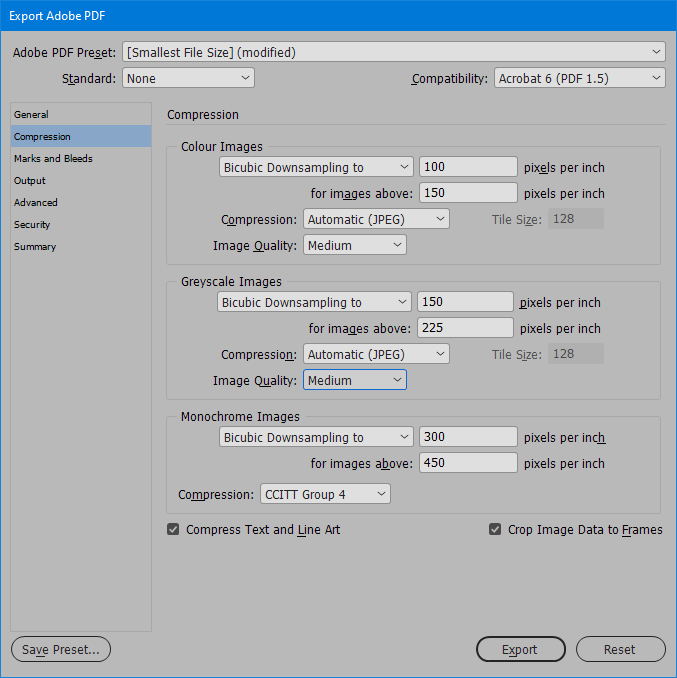Open the Adobe PDF Preset dropdown
677x678 pixels.
click(393, 52)
